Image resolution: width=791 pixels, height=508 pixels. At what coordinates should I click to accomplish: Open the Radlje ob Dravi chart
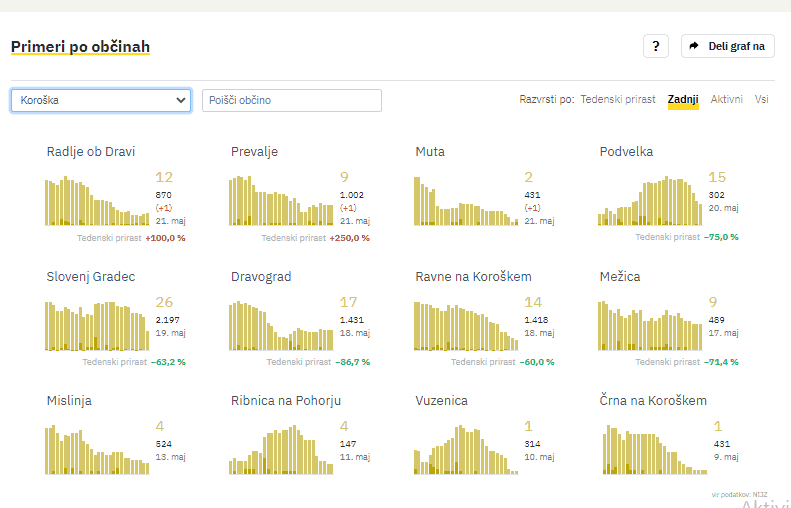pos(96,201)
